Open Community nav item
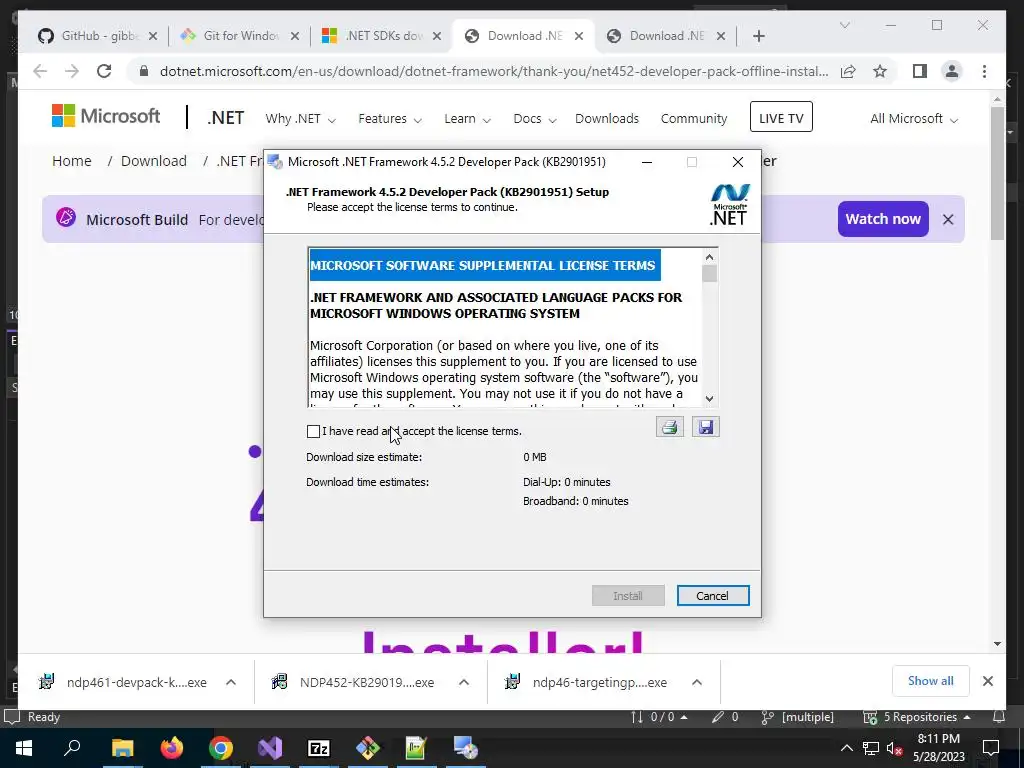The image size is (1024, 768). [694, 119]
